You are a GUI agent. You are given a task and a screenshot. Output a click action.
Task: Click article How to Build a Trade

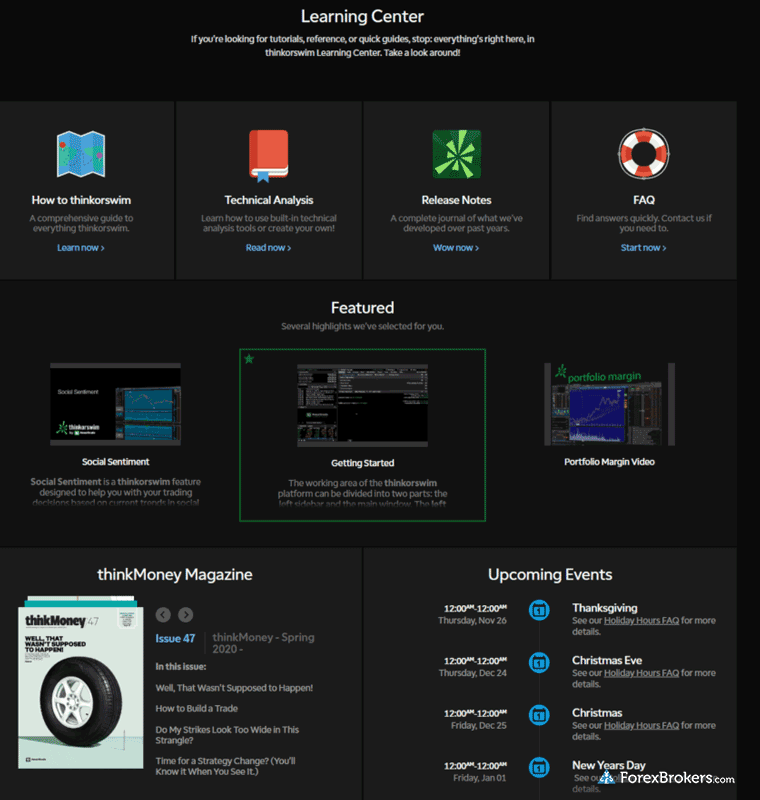pyautogui.click(x=196, y=709)
